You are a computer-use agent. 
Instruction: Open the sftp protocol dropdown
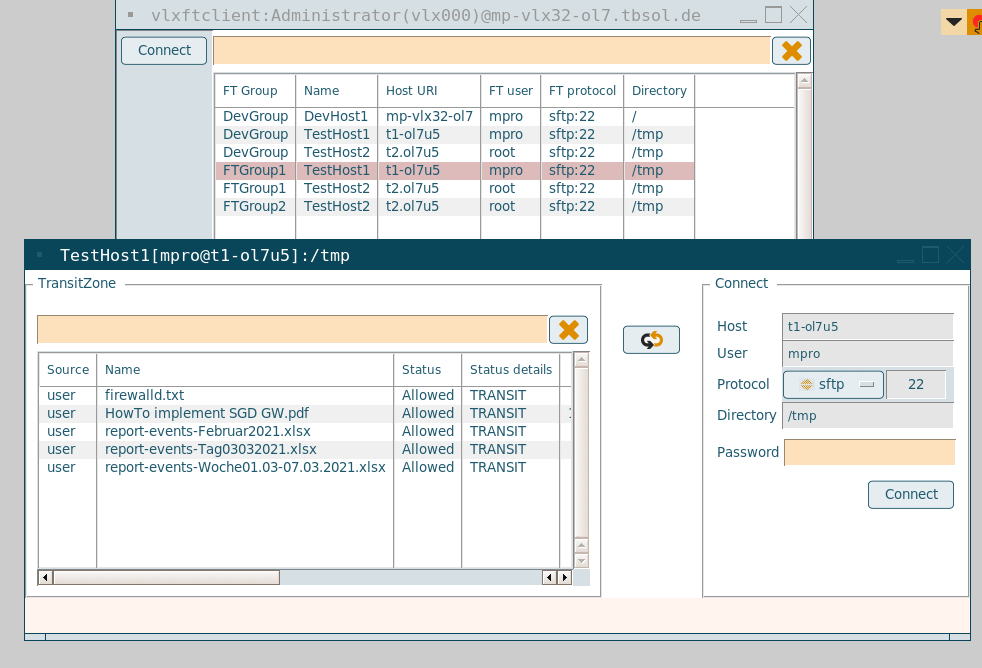click(832, 385)
